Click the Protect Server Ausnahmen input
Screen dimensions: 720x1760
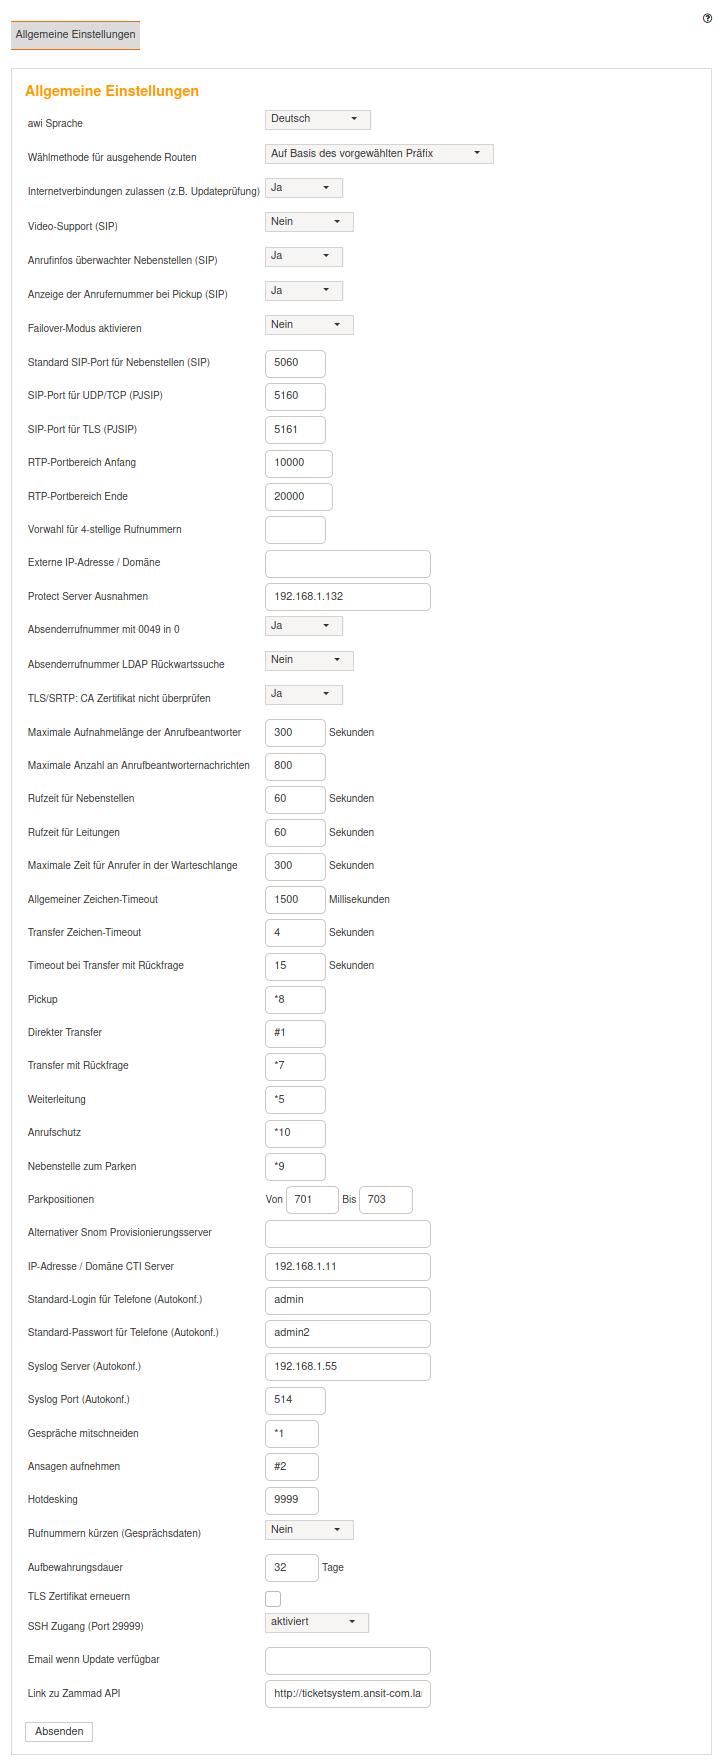[347, 597]
